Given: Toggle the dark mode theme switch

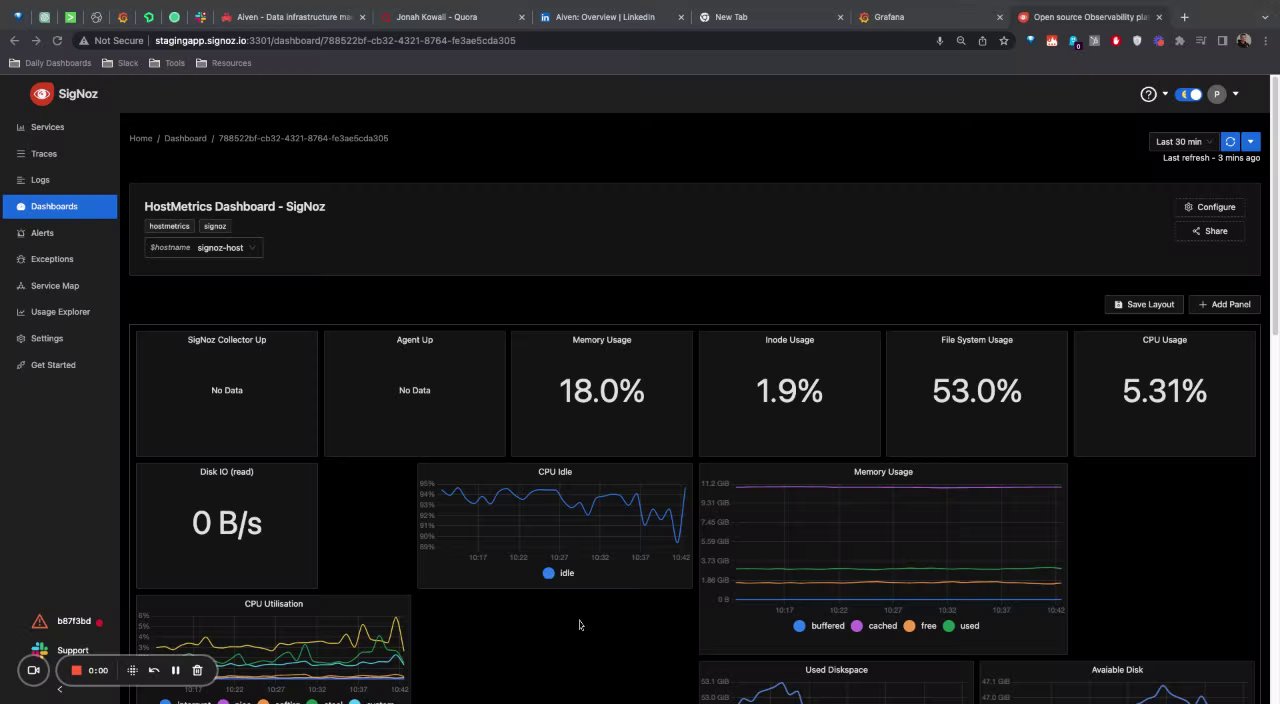Looking at the screenshot, I should pos(1189,94).
